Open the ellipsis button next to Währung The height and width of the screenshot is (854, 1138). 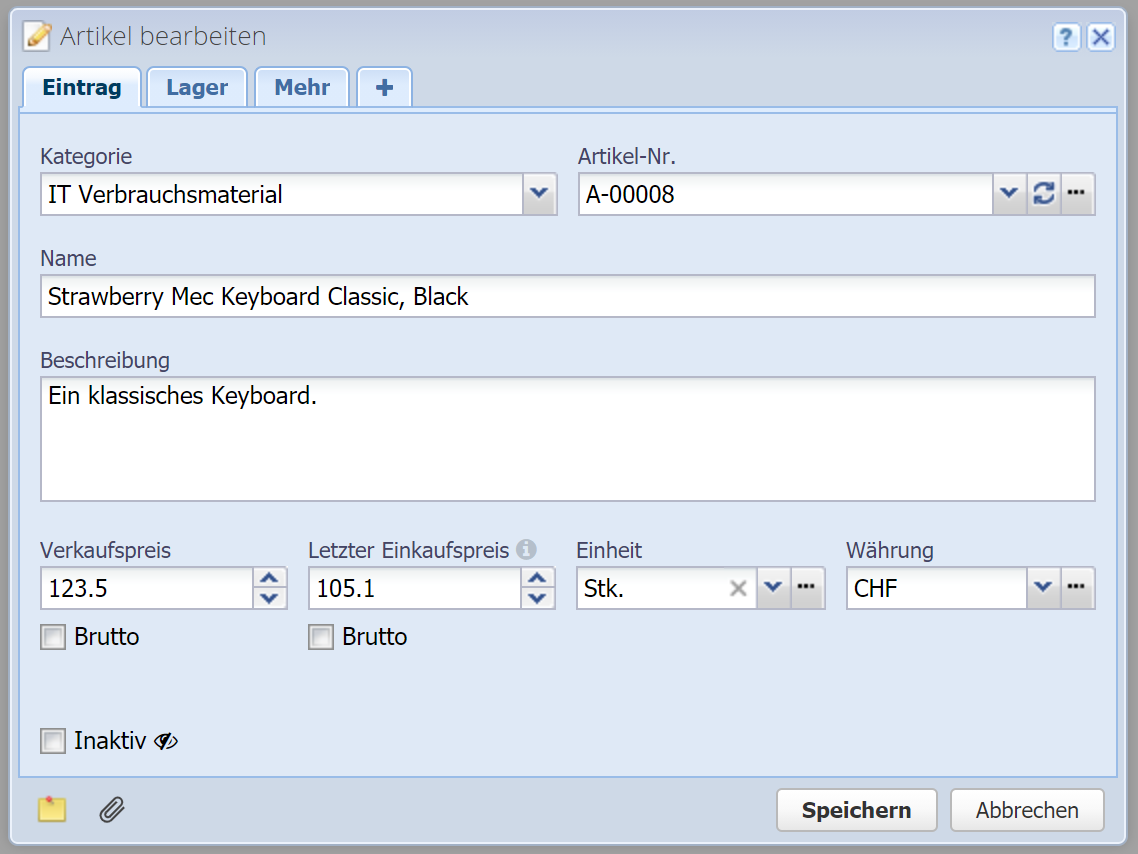[1077, 588]
